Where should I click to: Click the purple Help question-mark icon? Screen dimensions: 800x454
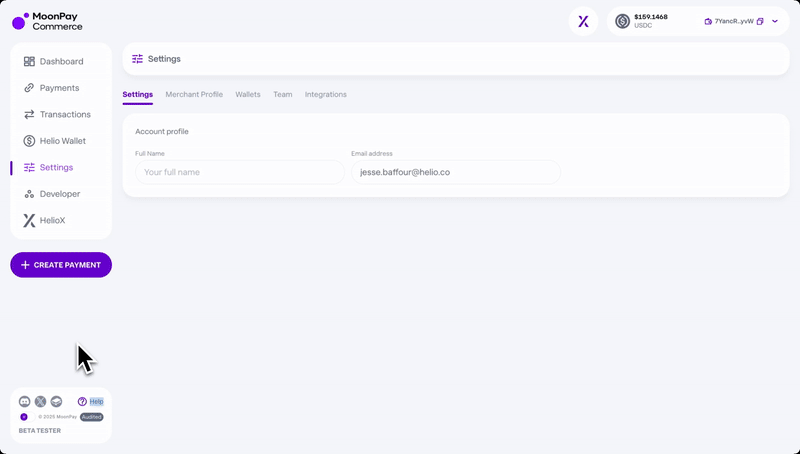point(82,401)
